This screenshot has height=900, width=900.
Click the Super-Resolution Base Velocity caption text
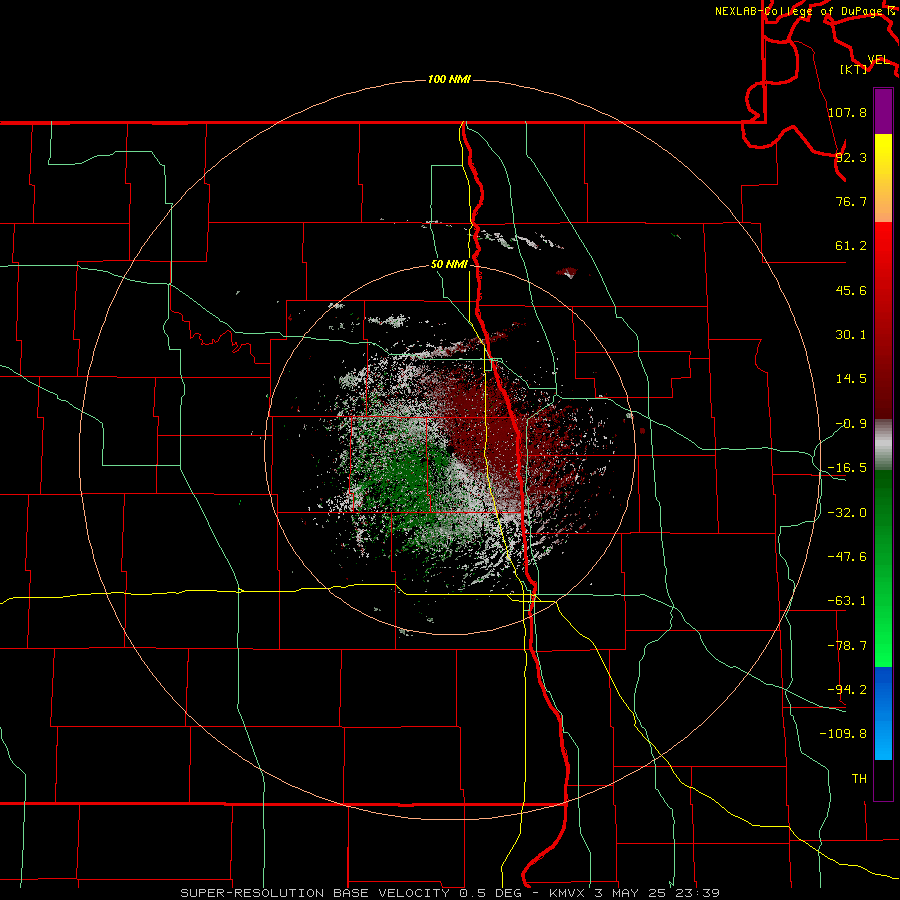pyautogui.click(x=450, y=893)
